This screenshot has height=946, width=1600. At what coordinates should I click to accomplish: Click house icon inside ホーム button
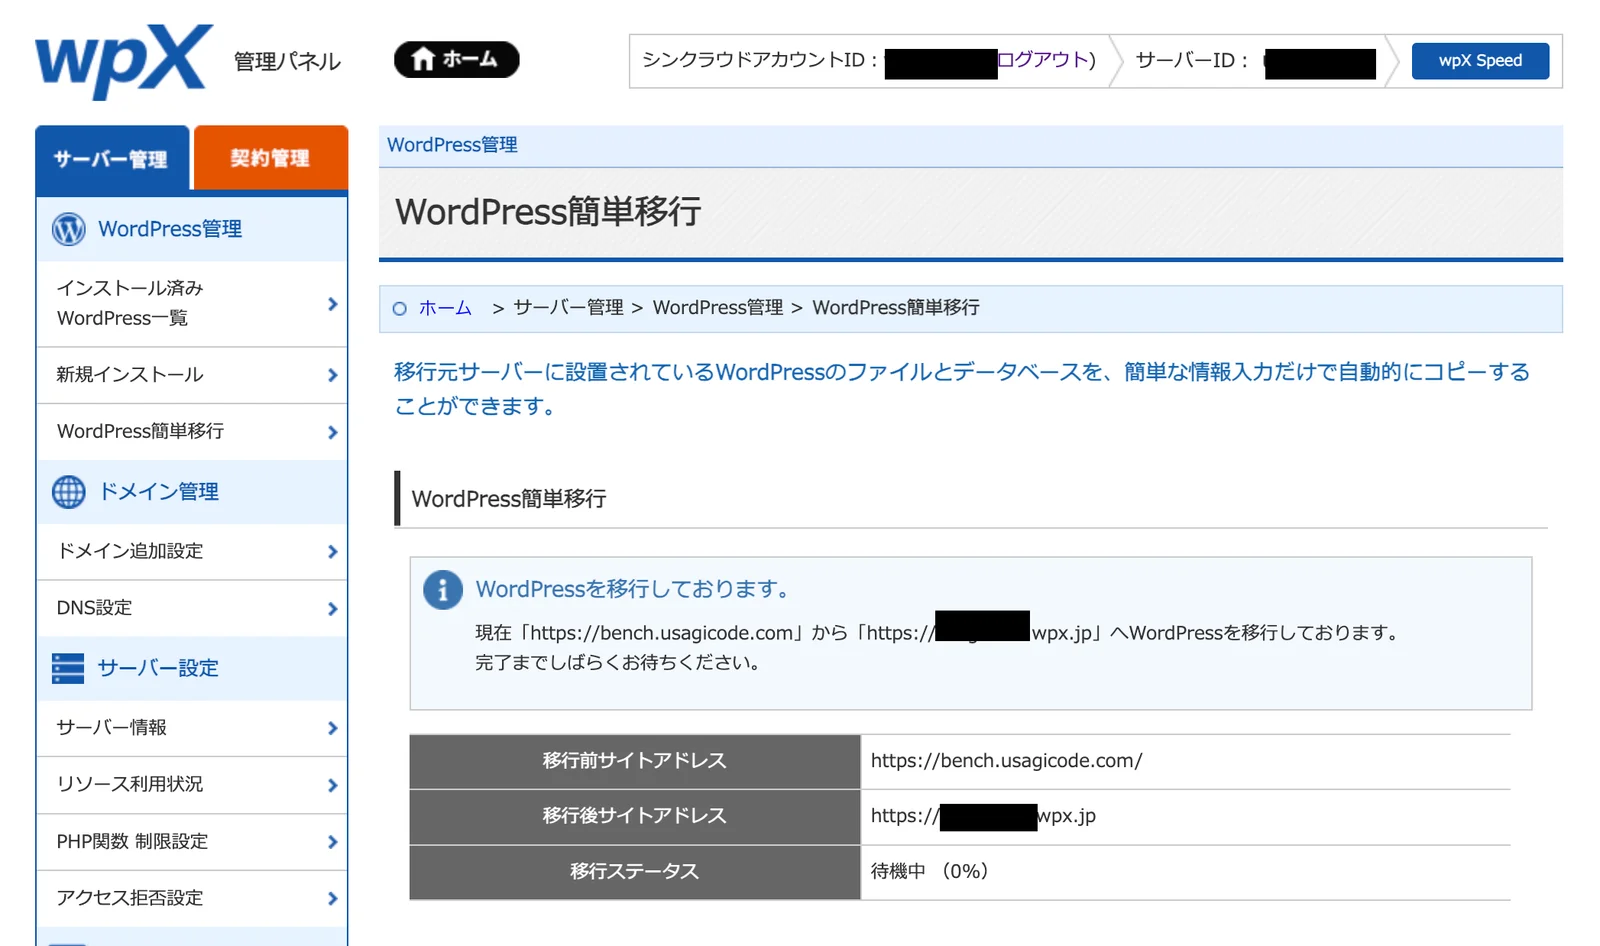(423, 59)
